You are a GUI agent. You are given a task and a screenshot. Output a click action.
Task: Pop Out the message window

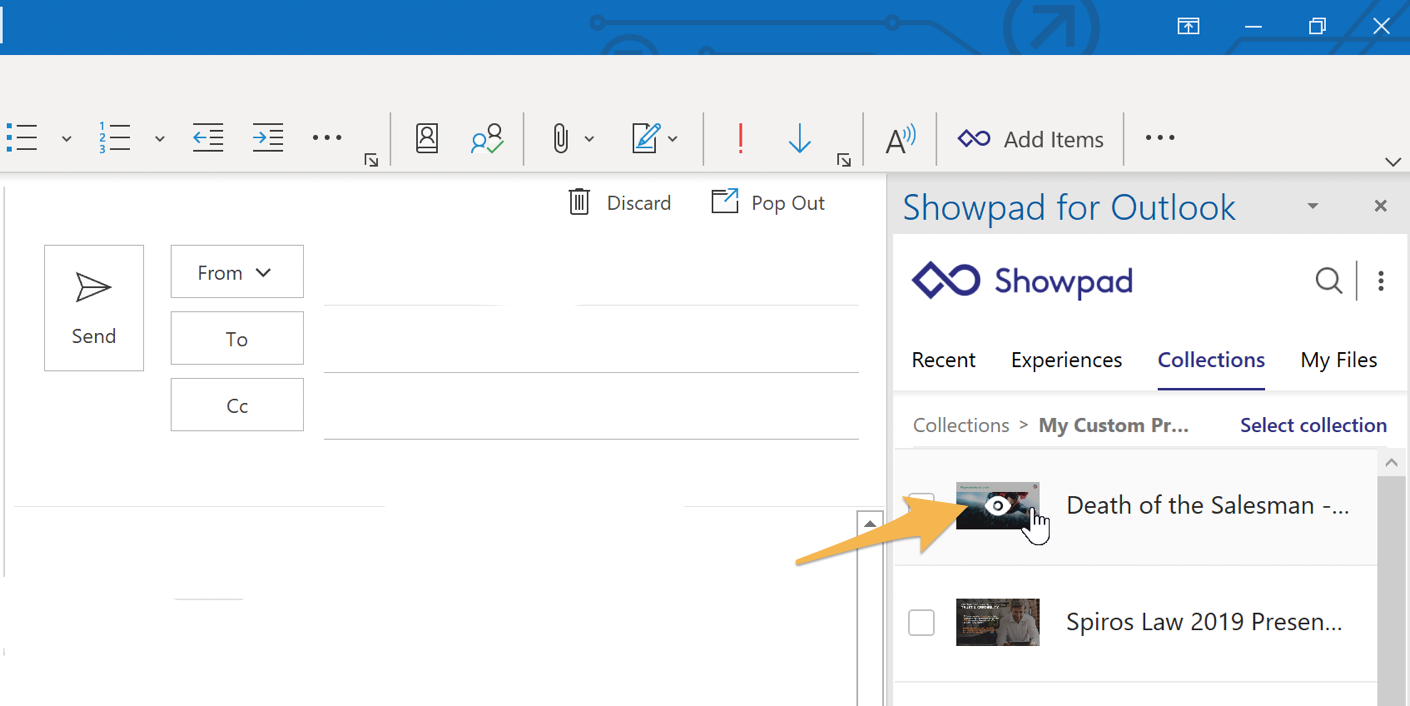click(768, 202)
